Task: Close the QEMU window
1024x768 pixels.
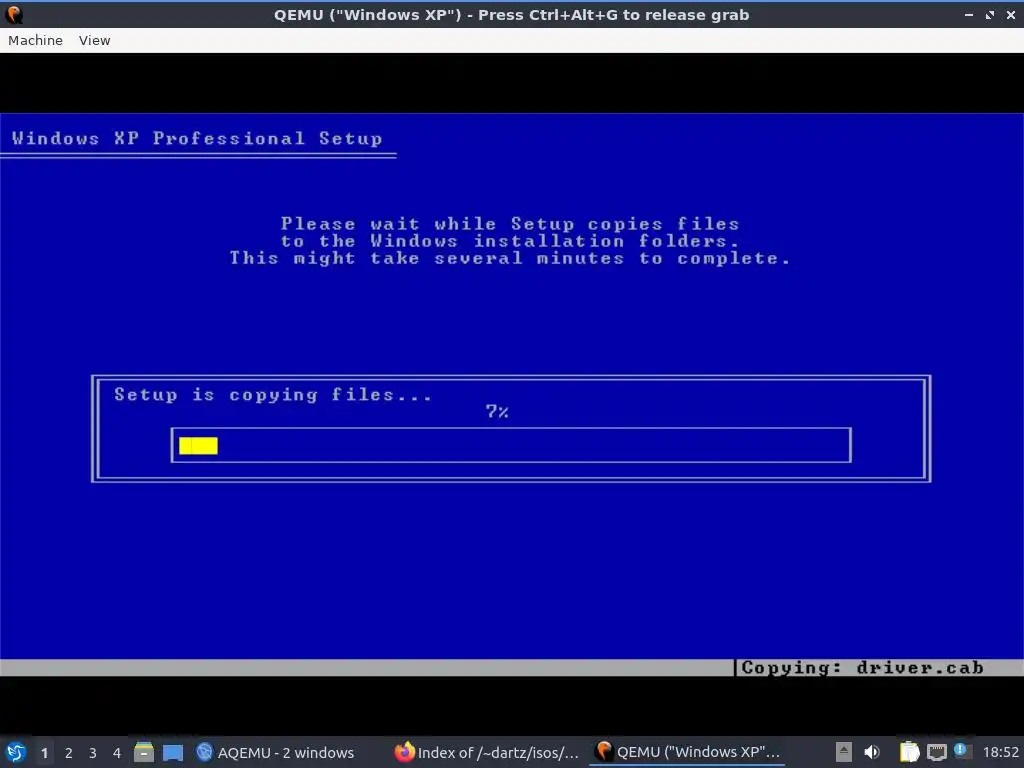Action: [1010, 14]
